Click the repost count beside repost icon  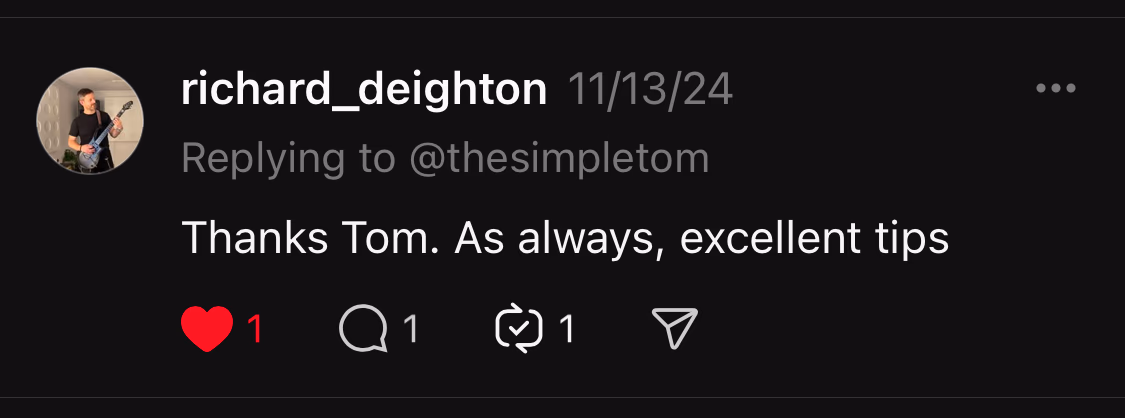click(567, 329)
